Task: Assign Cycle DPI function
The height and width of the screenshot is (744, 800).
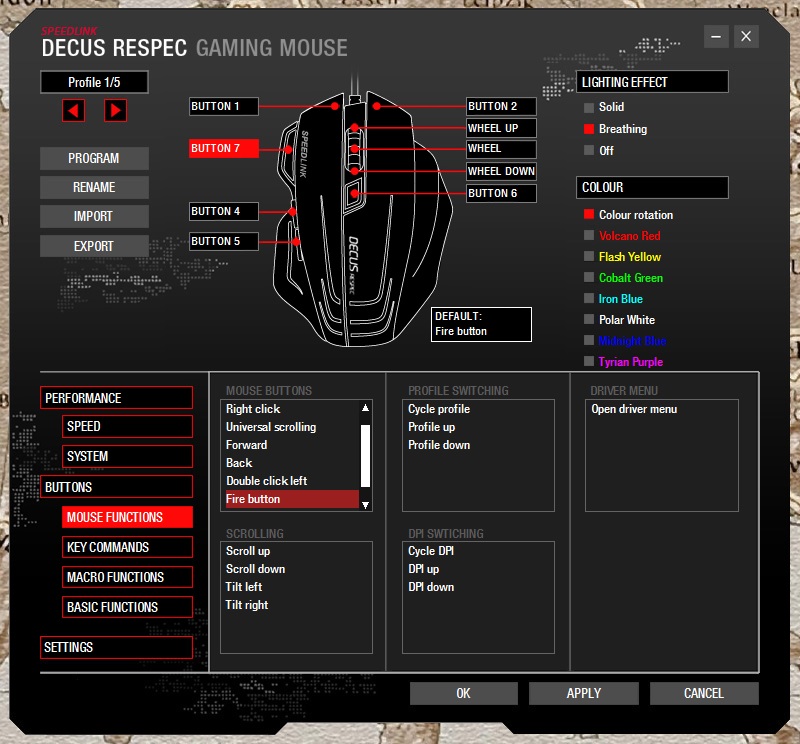Action: point(431,551)
